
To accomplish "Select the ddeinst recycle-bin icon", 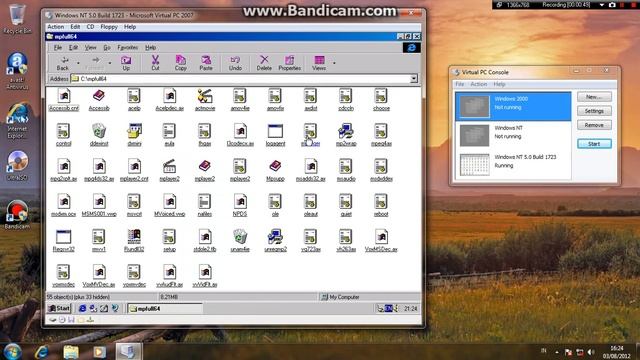I will click(99, 135).
